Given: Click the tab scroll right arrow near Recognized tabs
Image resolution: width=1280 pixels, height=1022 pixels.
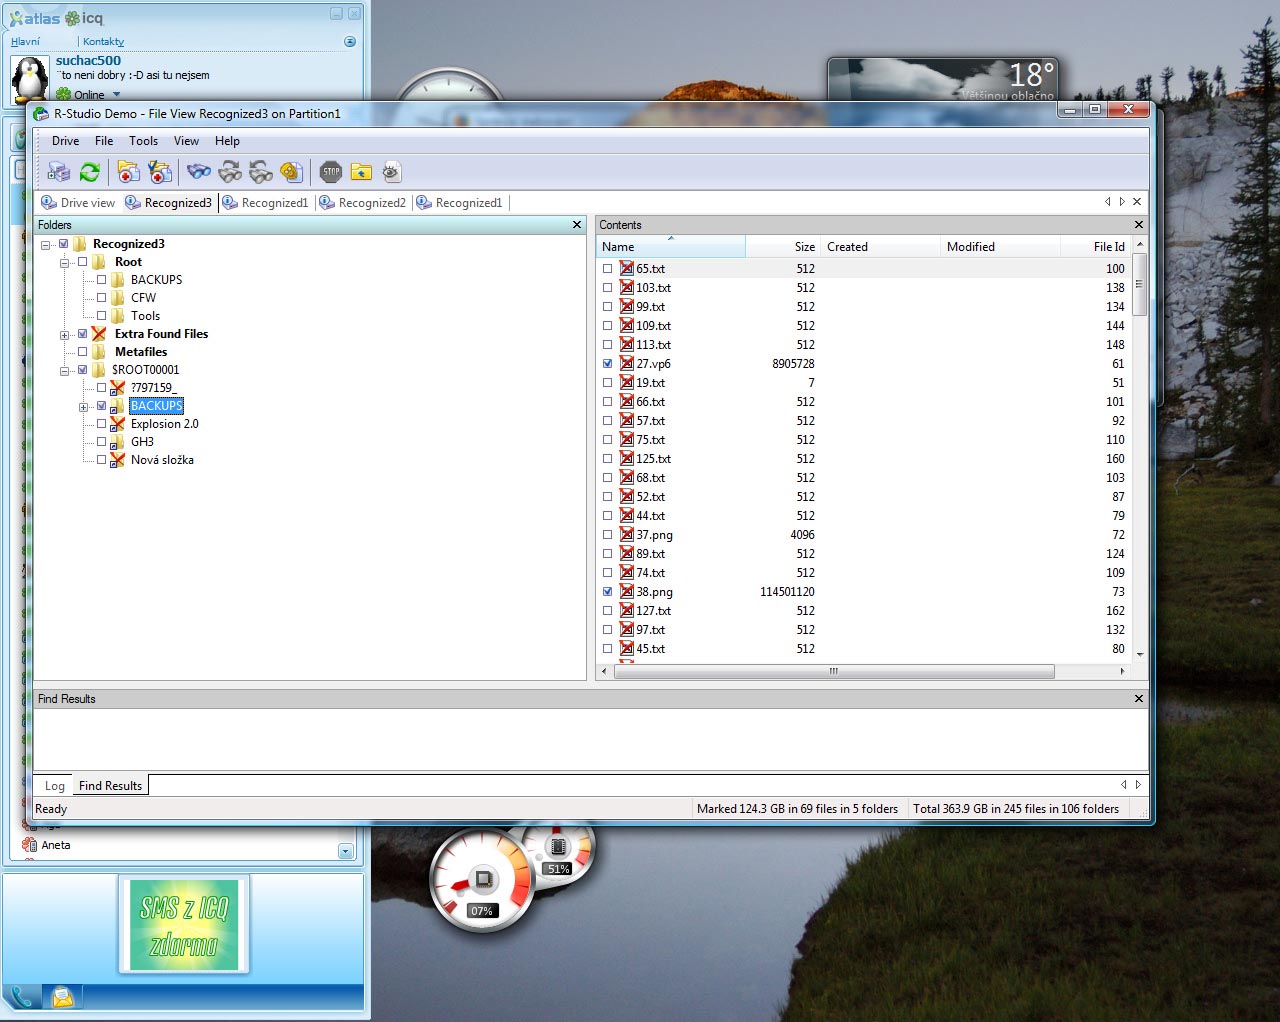Looking at the screenshot, I should pos(1122,202).
